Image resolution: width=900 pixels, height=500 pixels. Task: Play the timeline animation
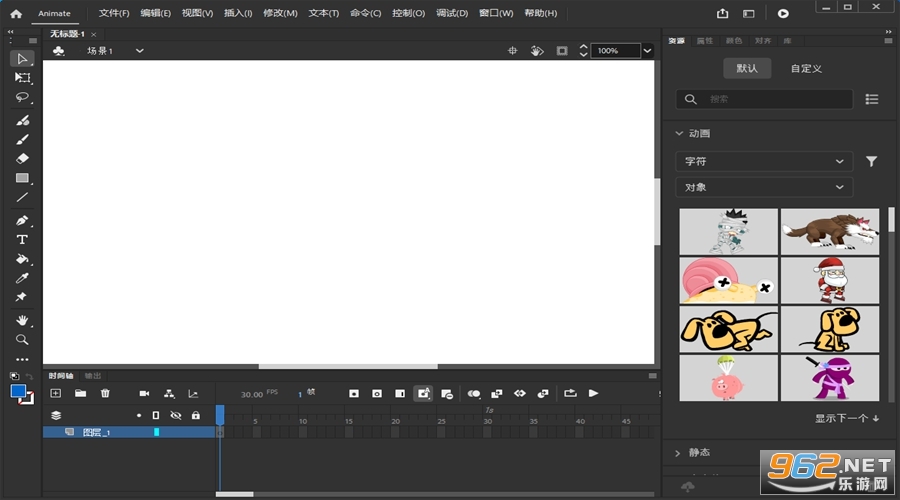tap(593, 393)
